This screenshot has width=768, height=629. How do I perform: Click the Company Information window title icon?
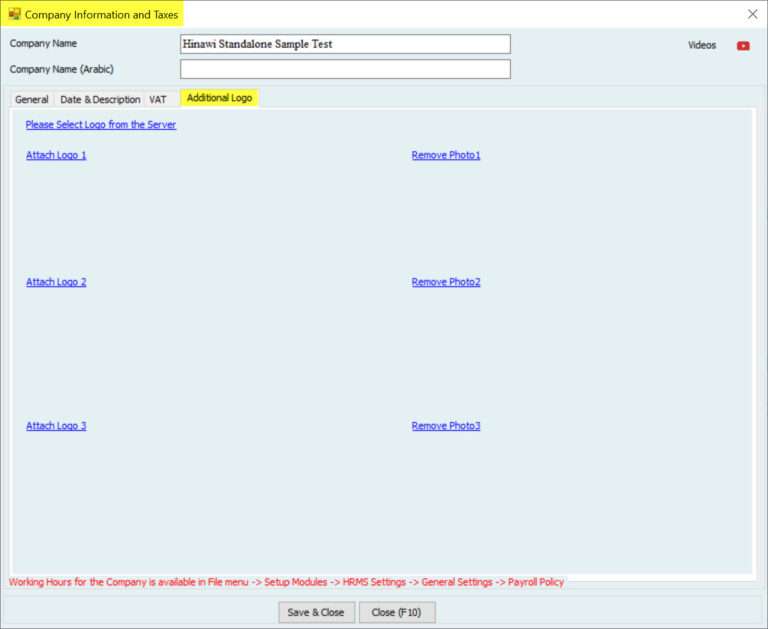(x=14, y=14)
